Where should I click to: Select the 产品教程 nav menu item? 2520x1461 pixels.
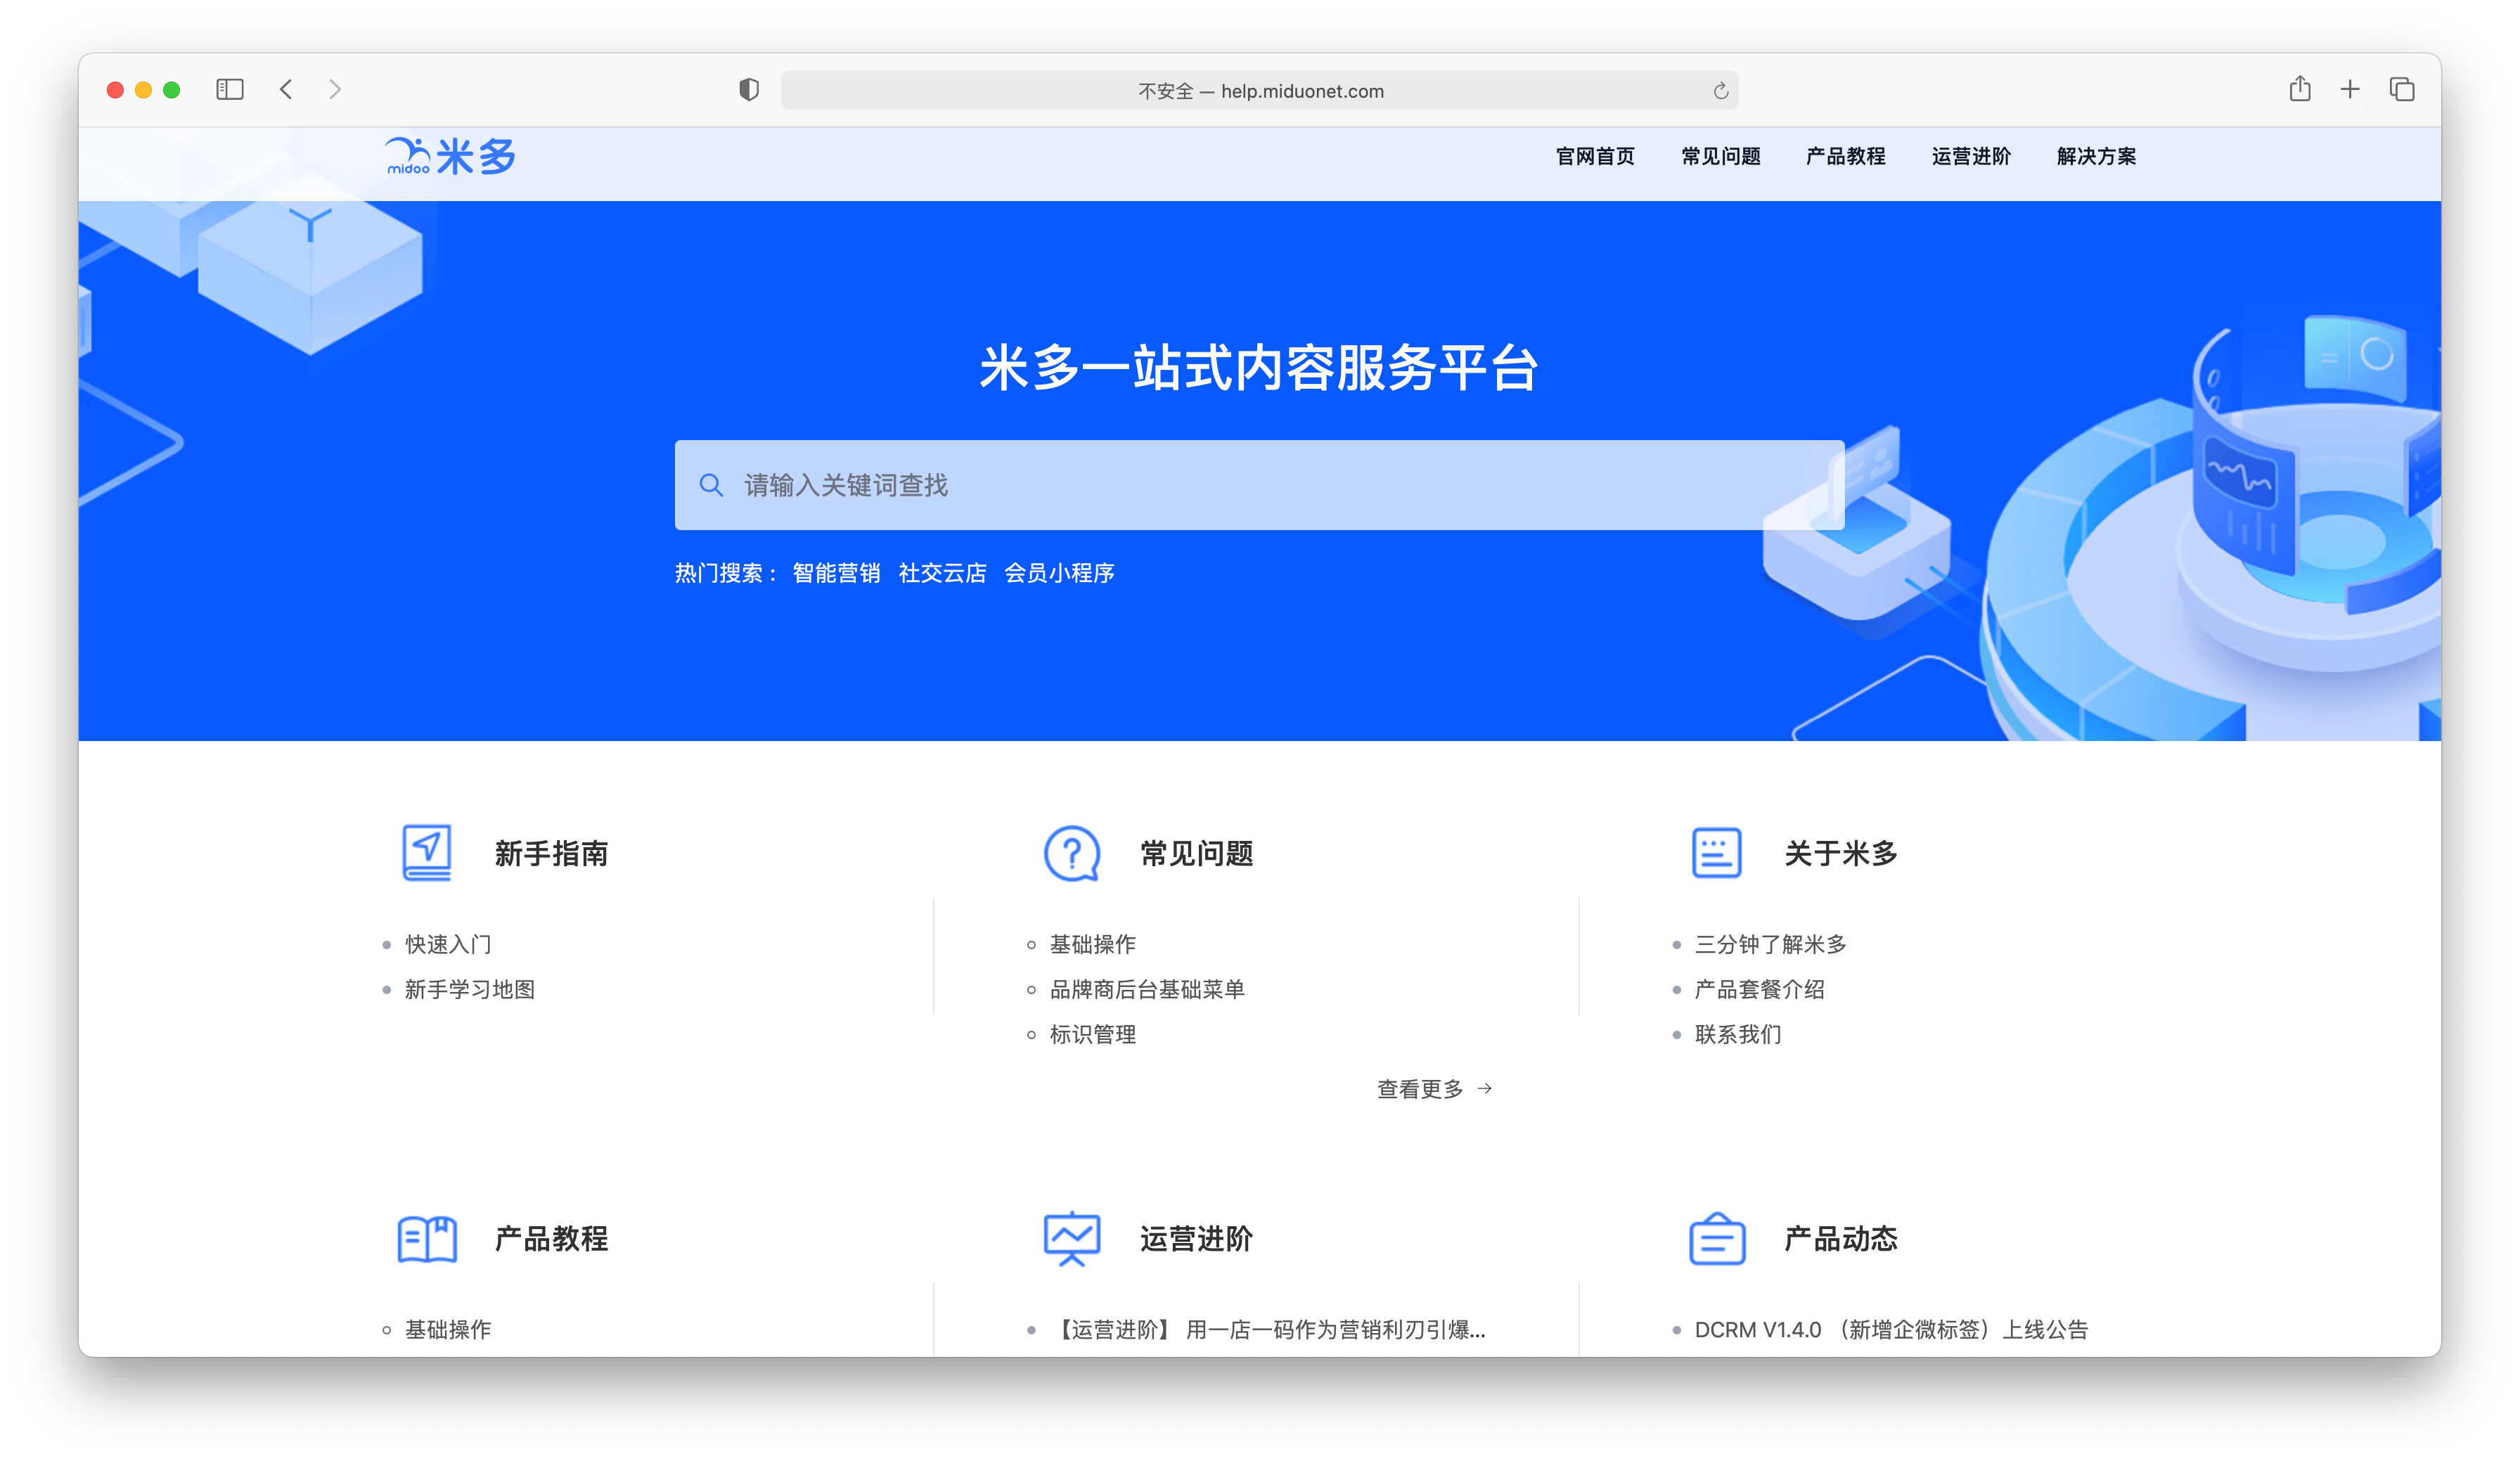click(x=1847, y=157)
